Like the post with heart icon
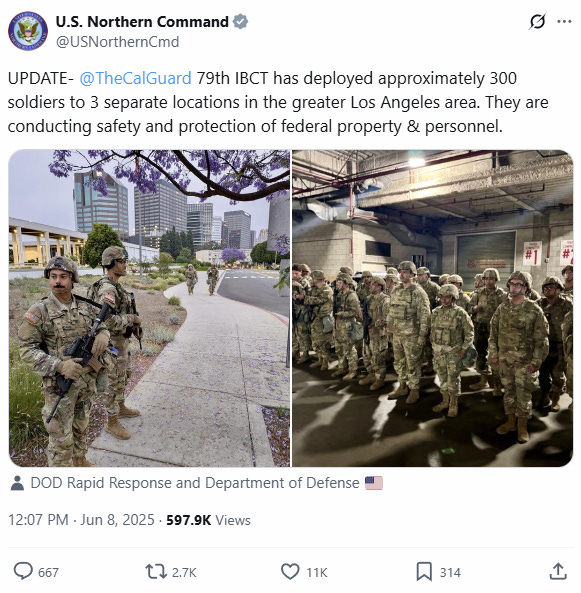 tap(290, 571)
